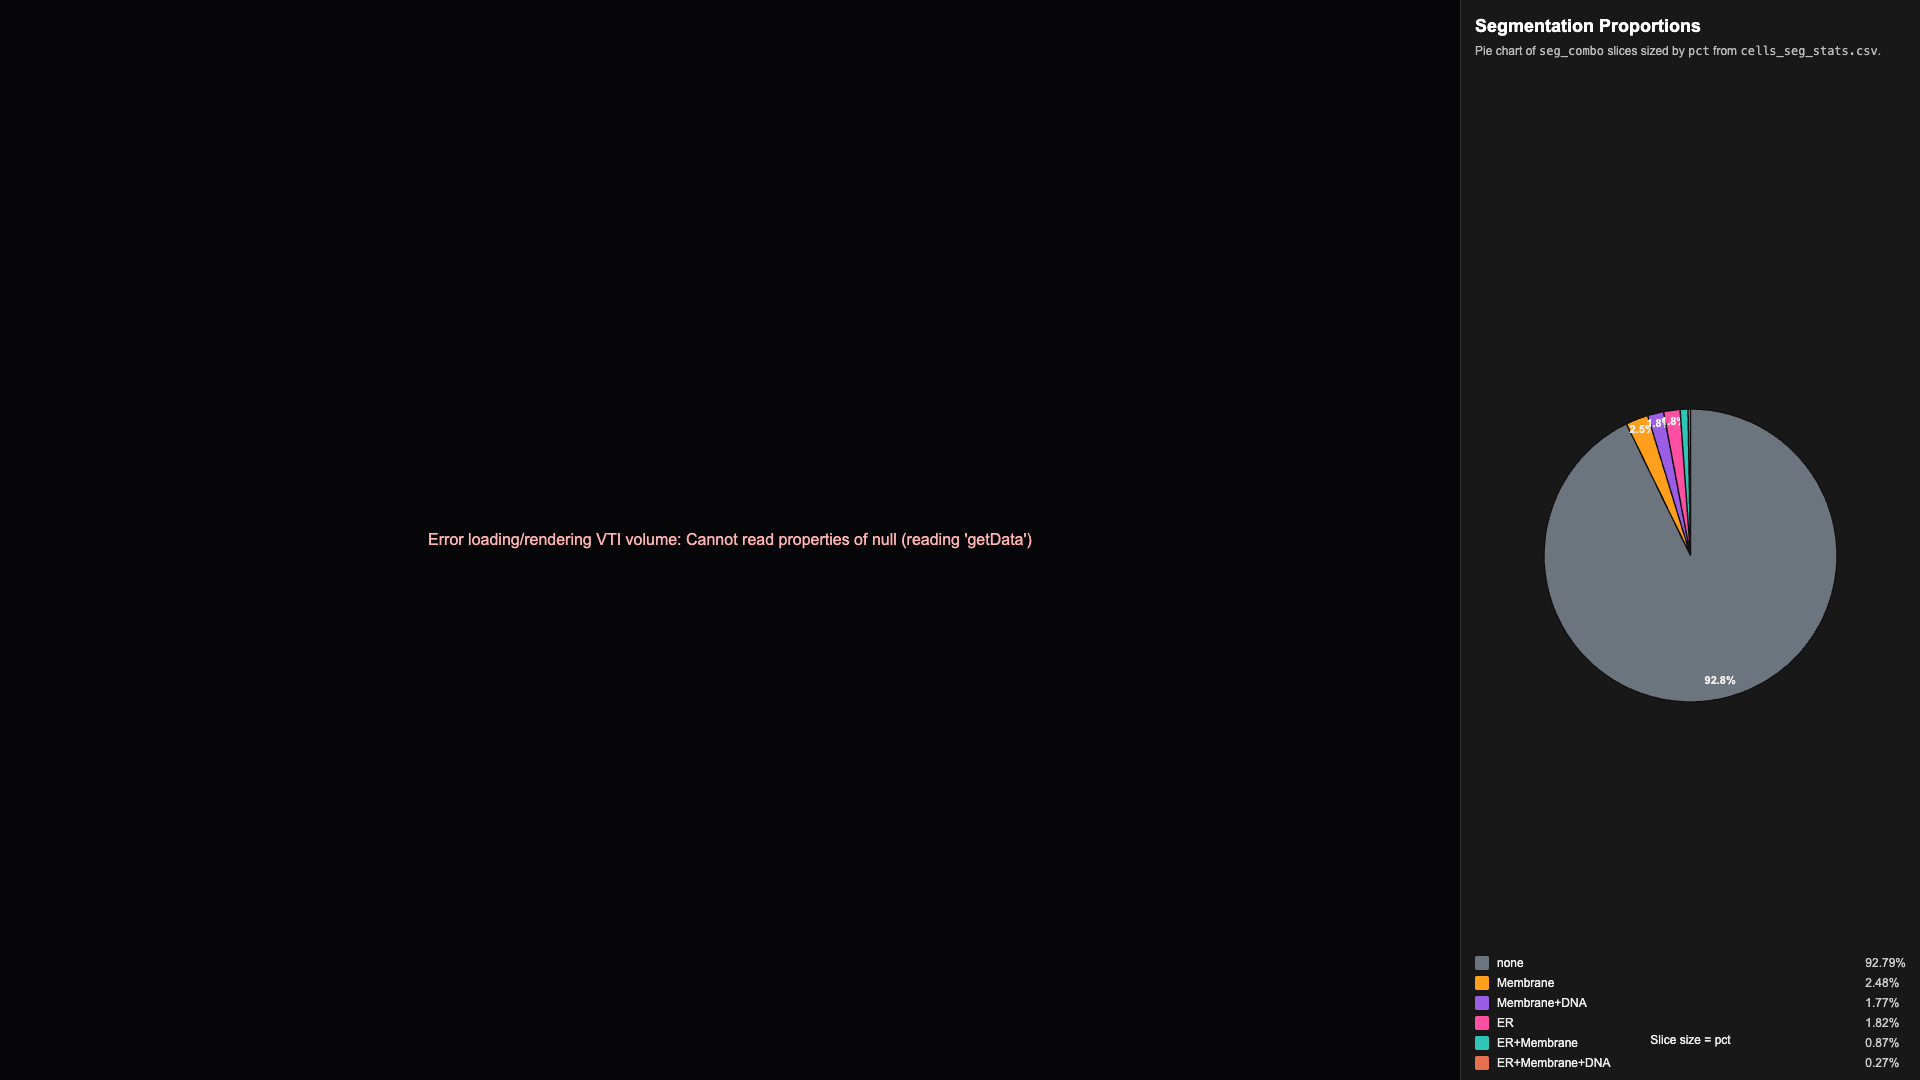Click the ER+Membrane+DNA legend swatch

(x=1482, y=1063)
